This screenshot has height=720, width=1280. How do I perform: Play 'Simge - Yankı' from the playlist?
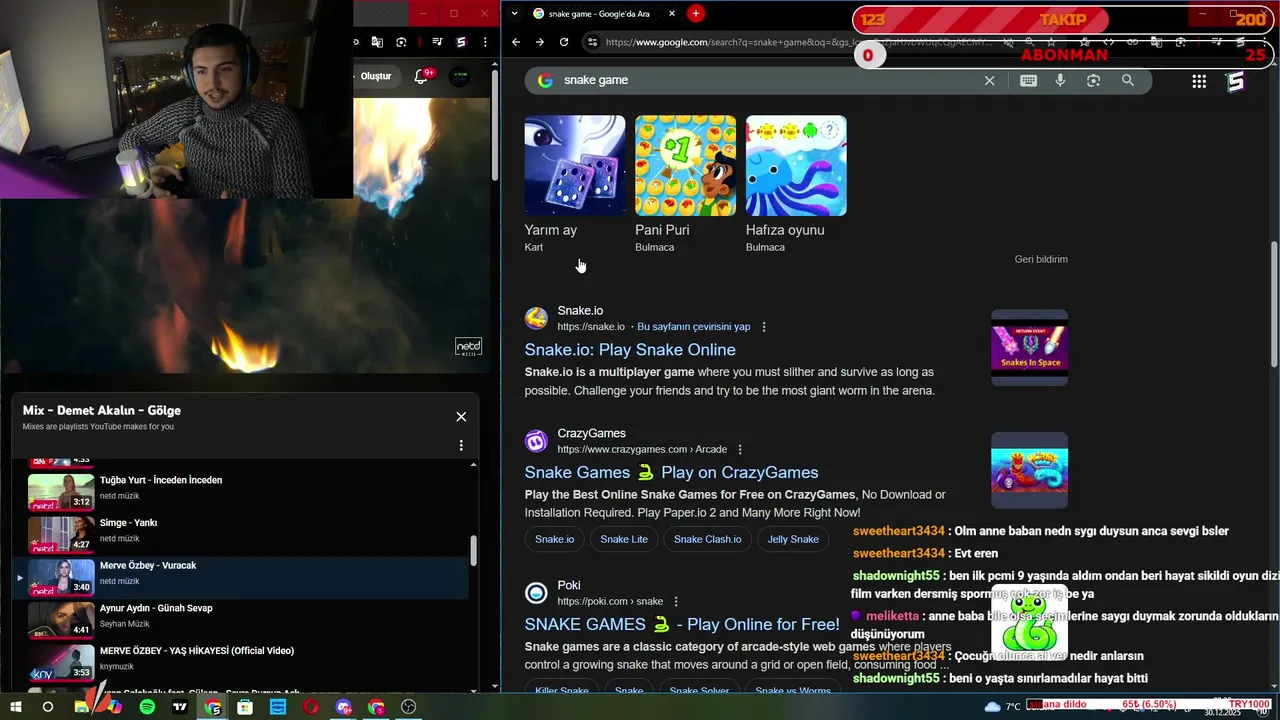coord(240,534)
